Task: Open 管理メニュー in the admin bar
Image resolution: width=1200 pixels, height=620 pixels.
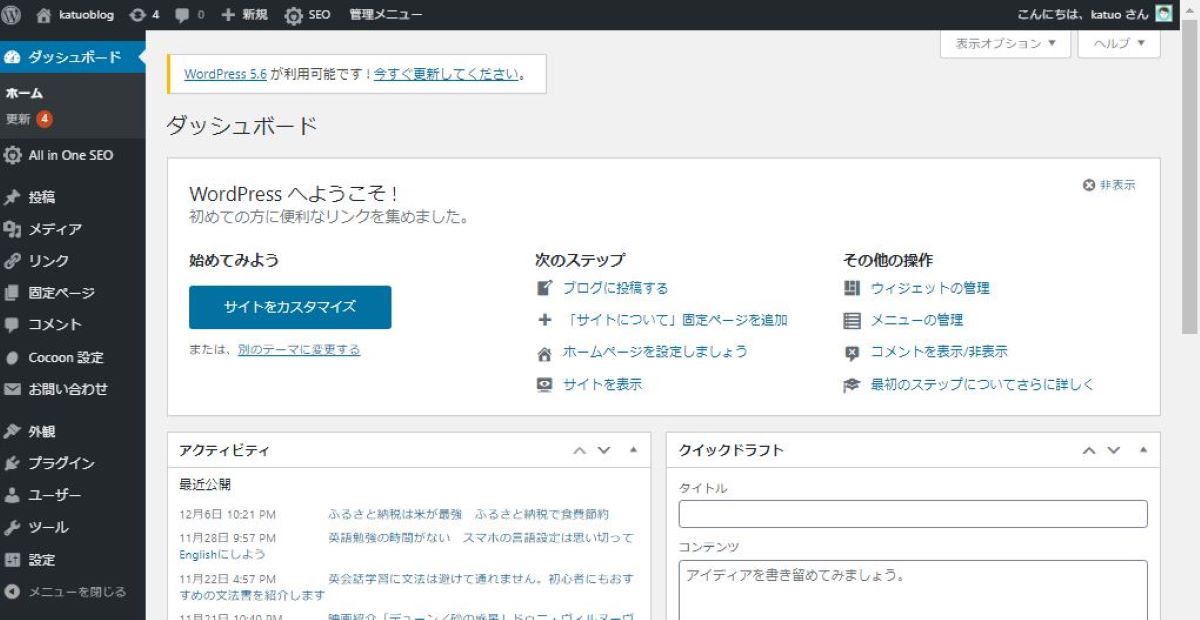Action: [x=386, y=15]
